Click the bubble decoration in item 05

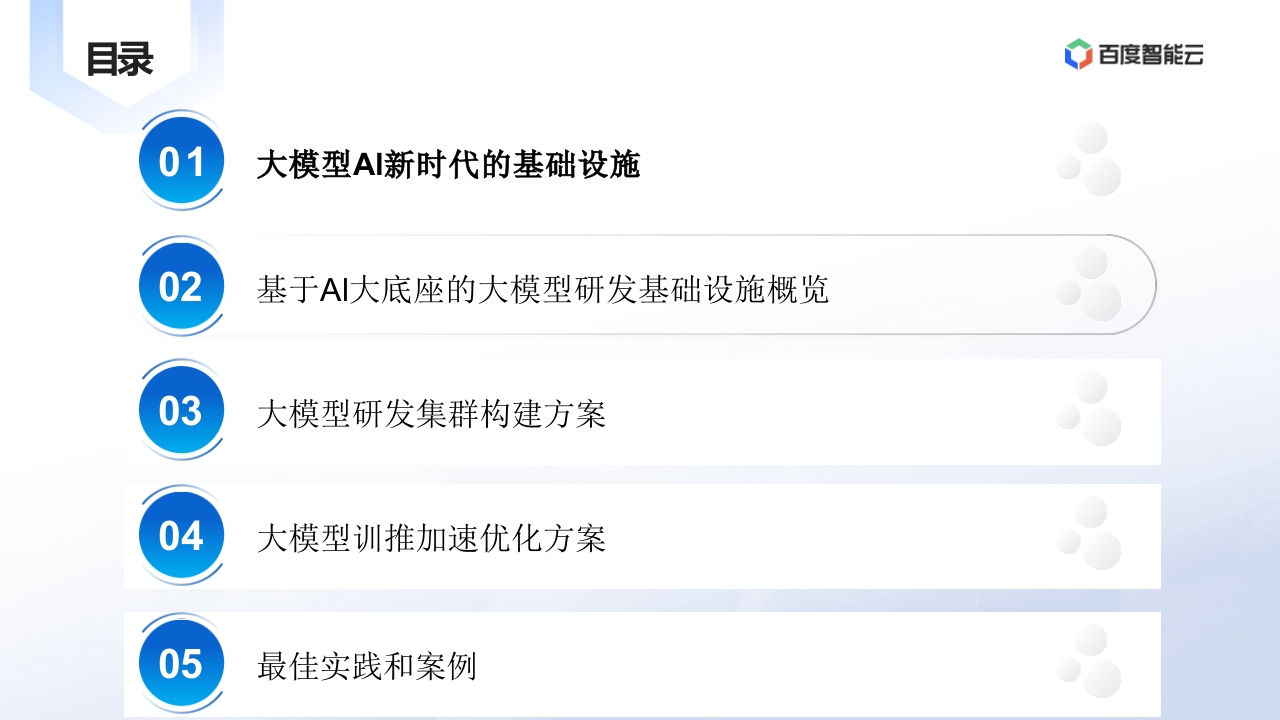pyautogui.click(x=1089, y=661)
